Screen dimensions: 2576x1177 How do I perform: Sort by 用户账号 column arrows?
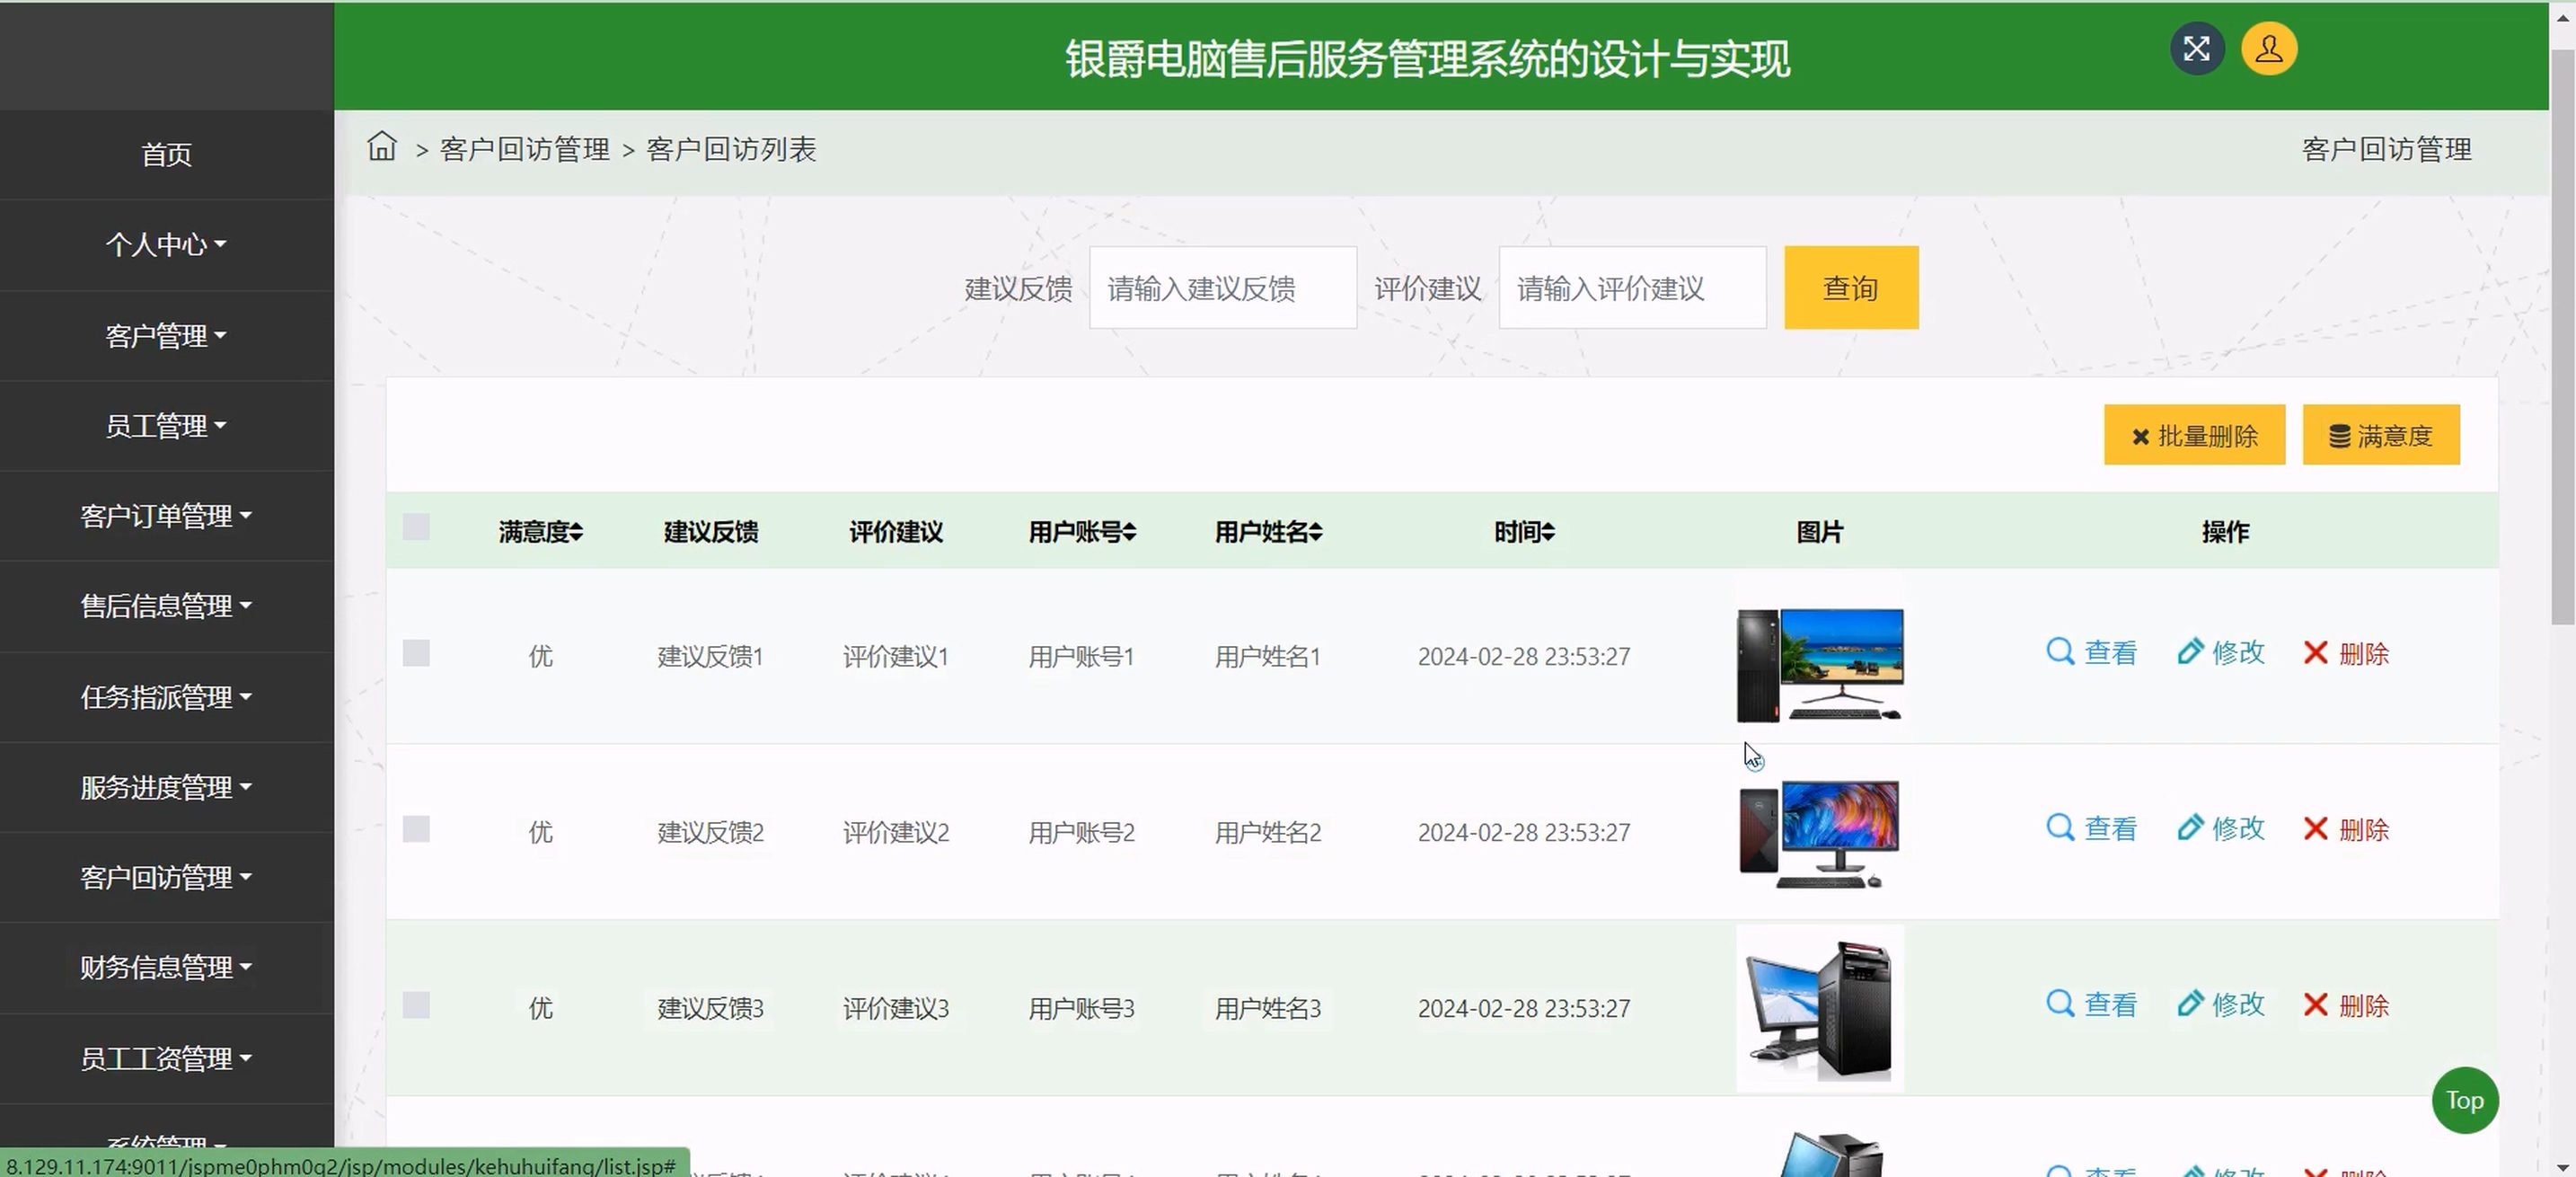click(1129, 533)
